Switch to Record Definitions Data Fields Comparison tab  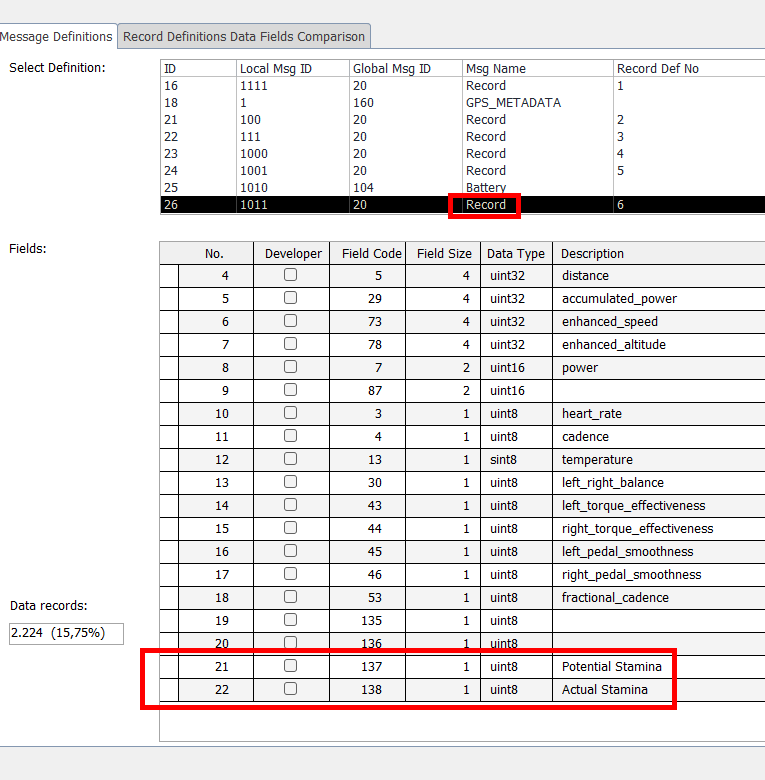(245, 37)
